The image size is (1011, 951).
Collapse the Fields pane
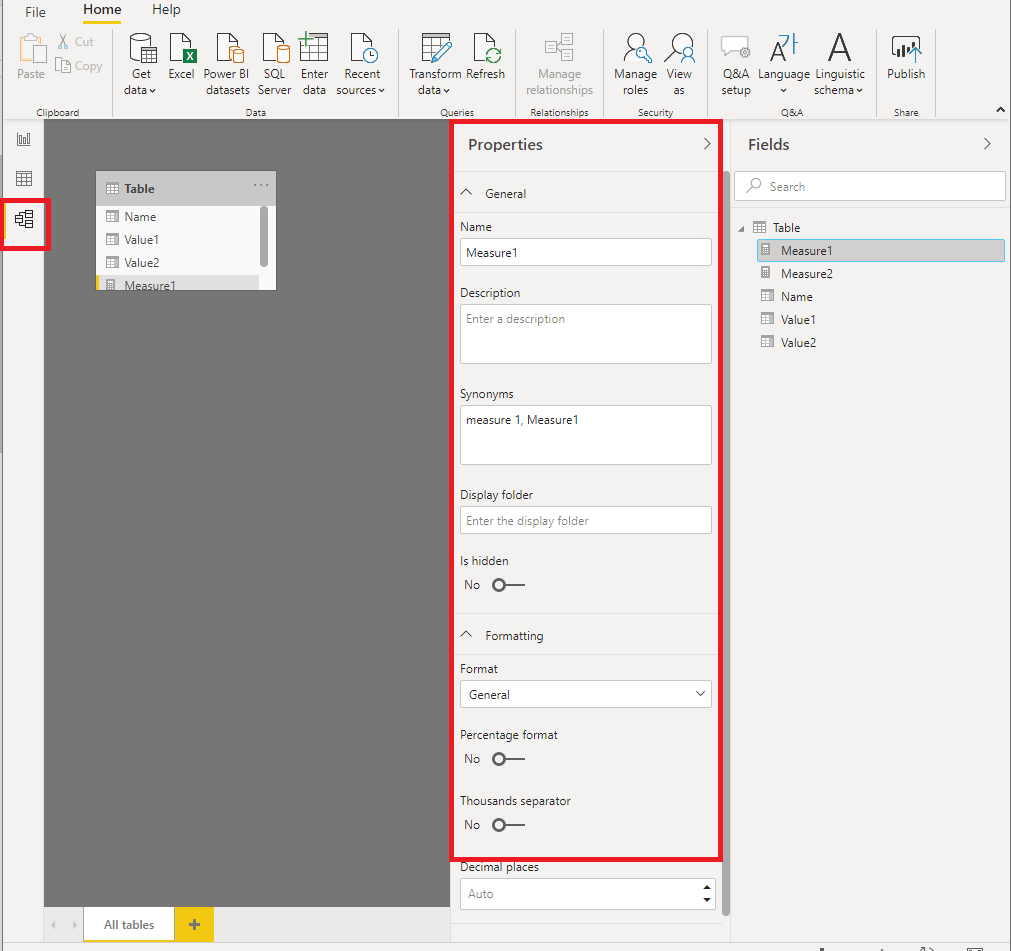pyautogui.click(x=986, y=144)
